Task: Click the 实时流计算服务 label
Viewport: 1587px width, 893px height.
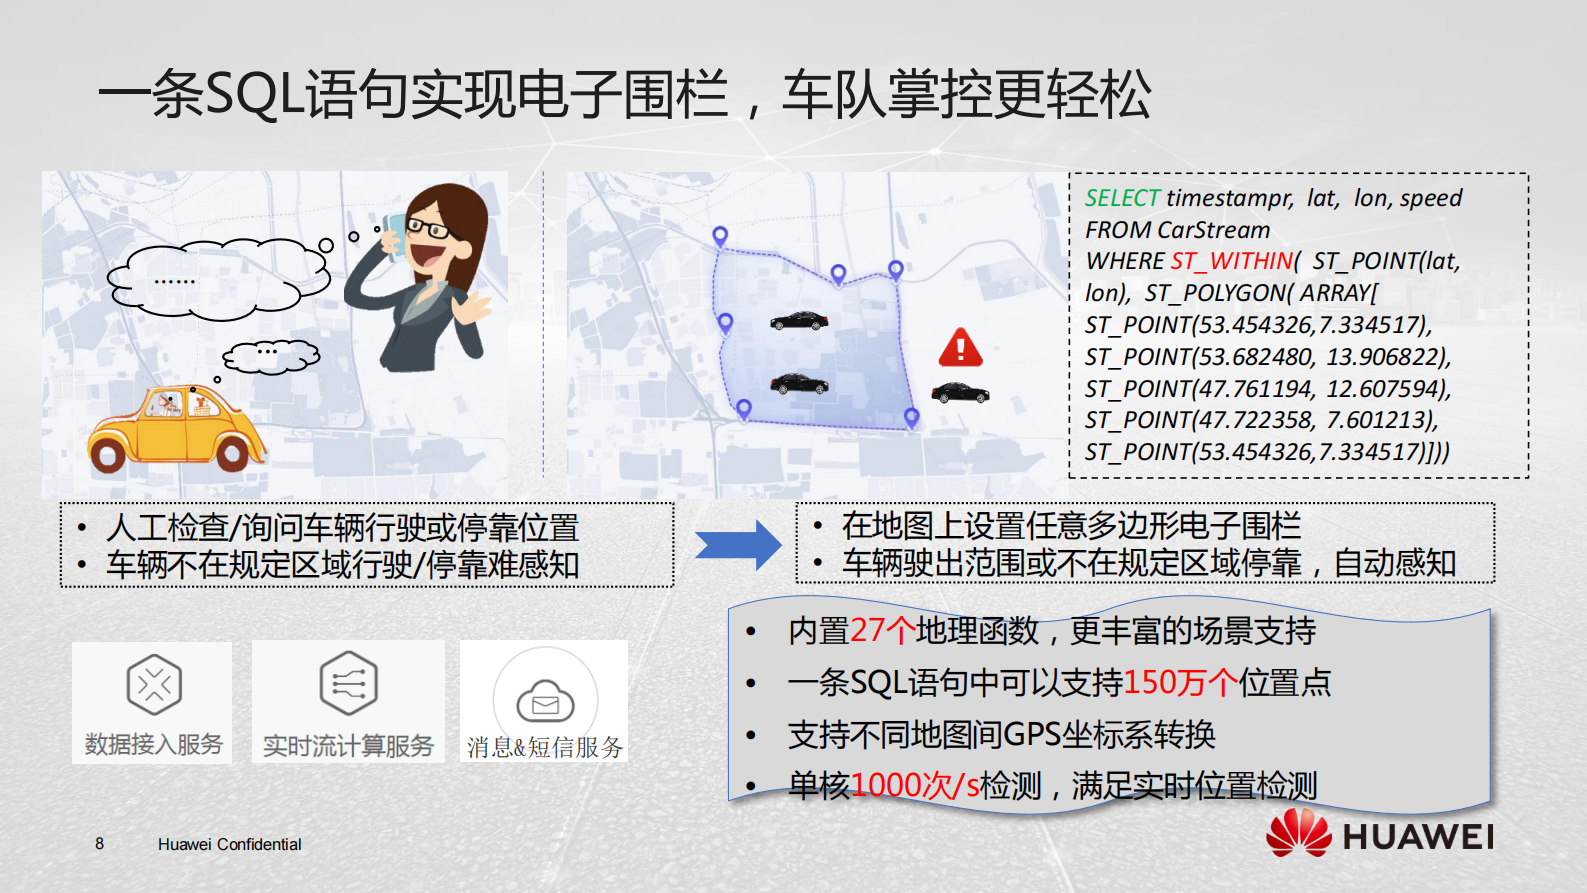Action: tap(348, 746)
